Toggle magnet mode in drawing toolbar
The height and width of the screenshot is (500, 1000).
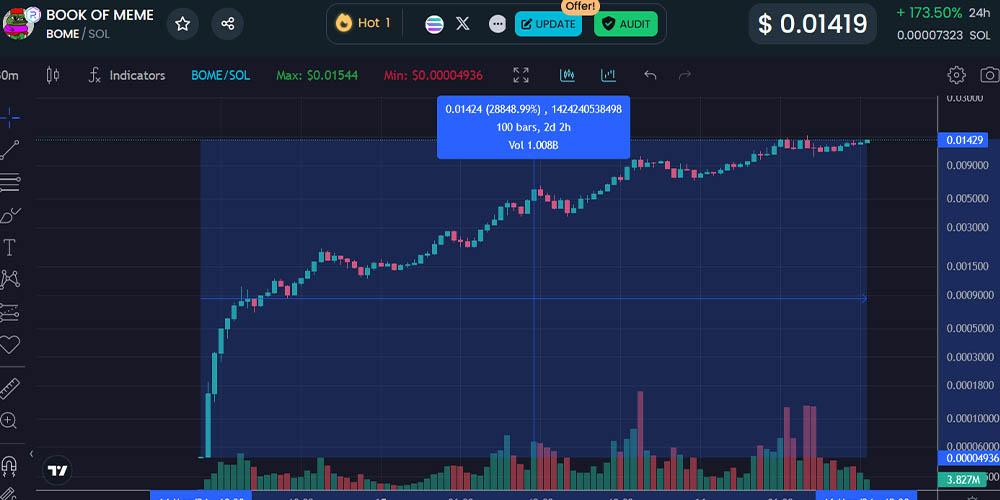point(9,466)
